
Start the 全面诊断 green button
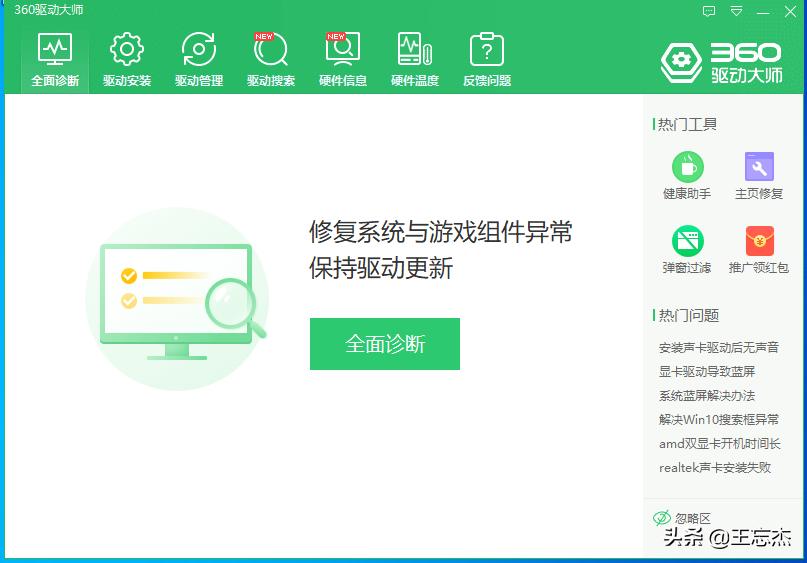tap(384, 344)
